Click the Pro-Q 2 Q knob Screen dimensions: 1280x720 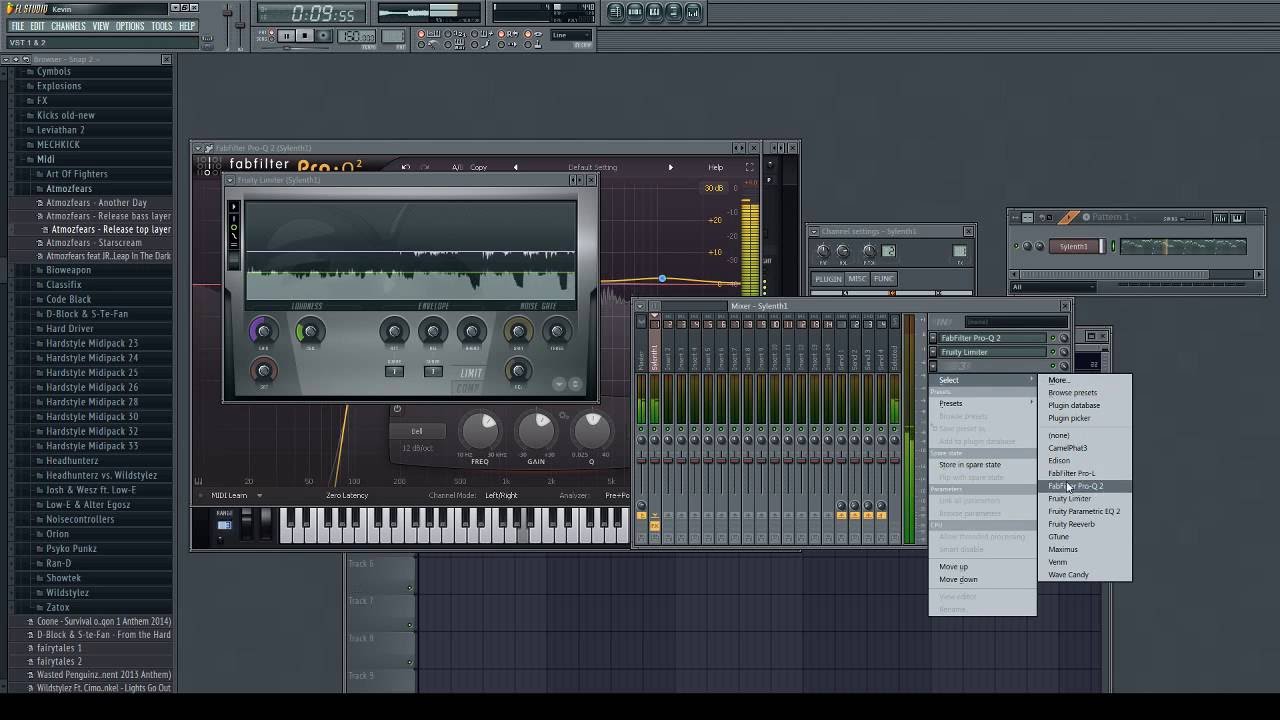pyautogui.click(x=591, y=430)
